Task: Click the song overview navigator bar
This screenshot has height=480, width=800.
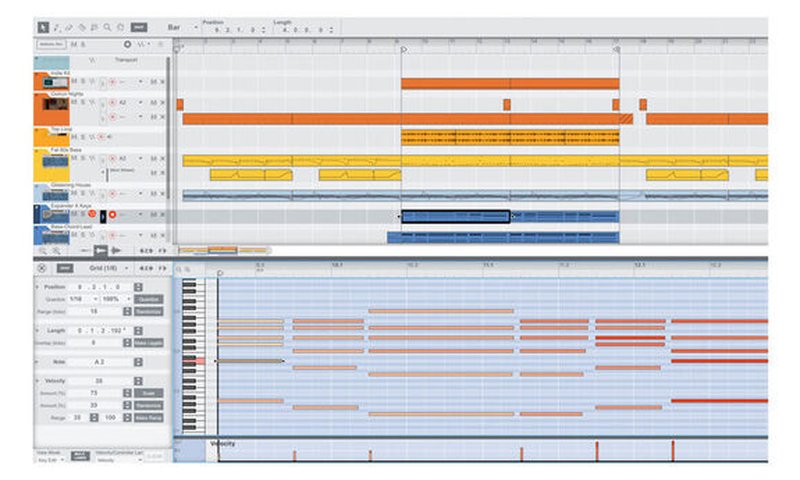Action: (222, 250)
